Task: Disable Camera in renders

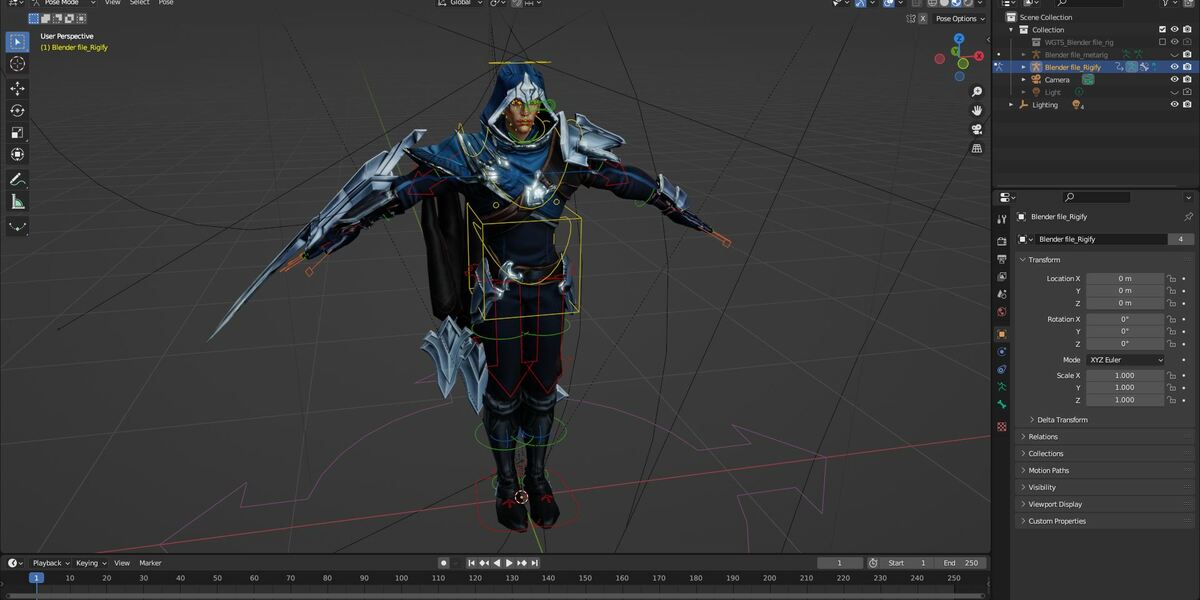Action: tap(1187, 80)
